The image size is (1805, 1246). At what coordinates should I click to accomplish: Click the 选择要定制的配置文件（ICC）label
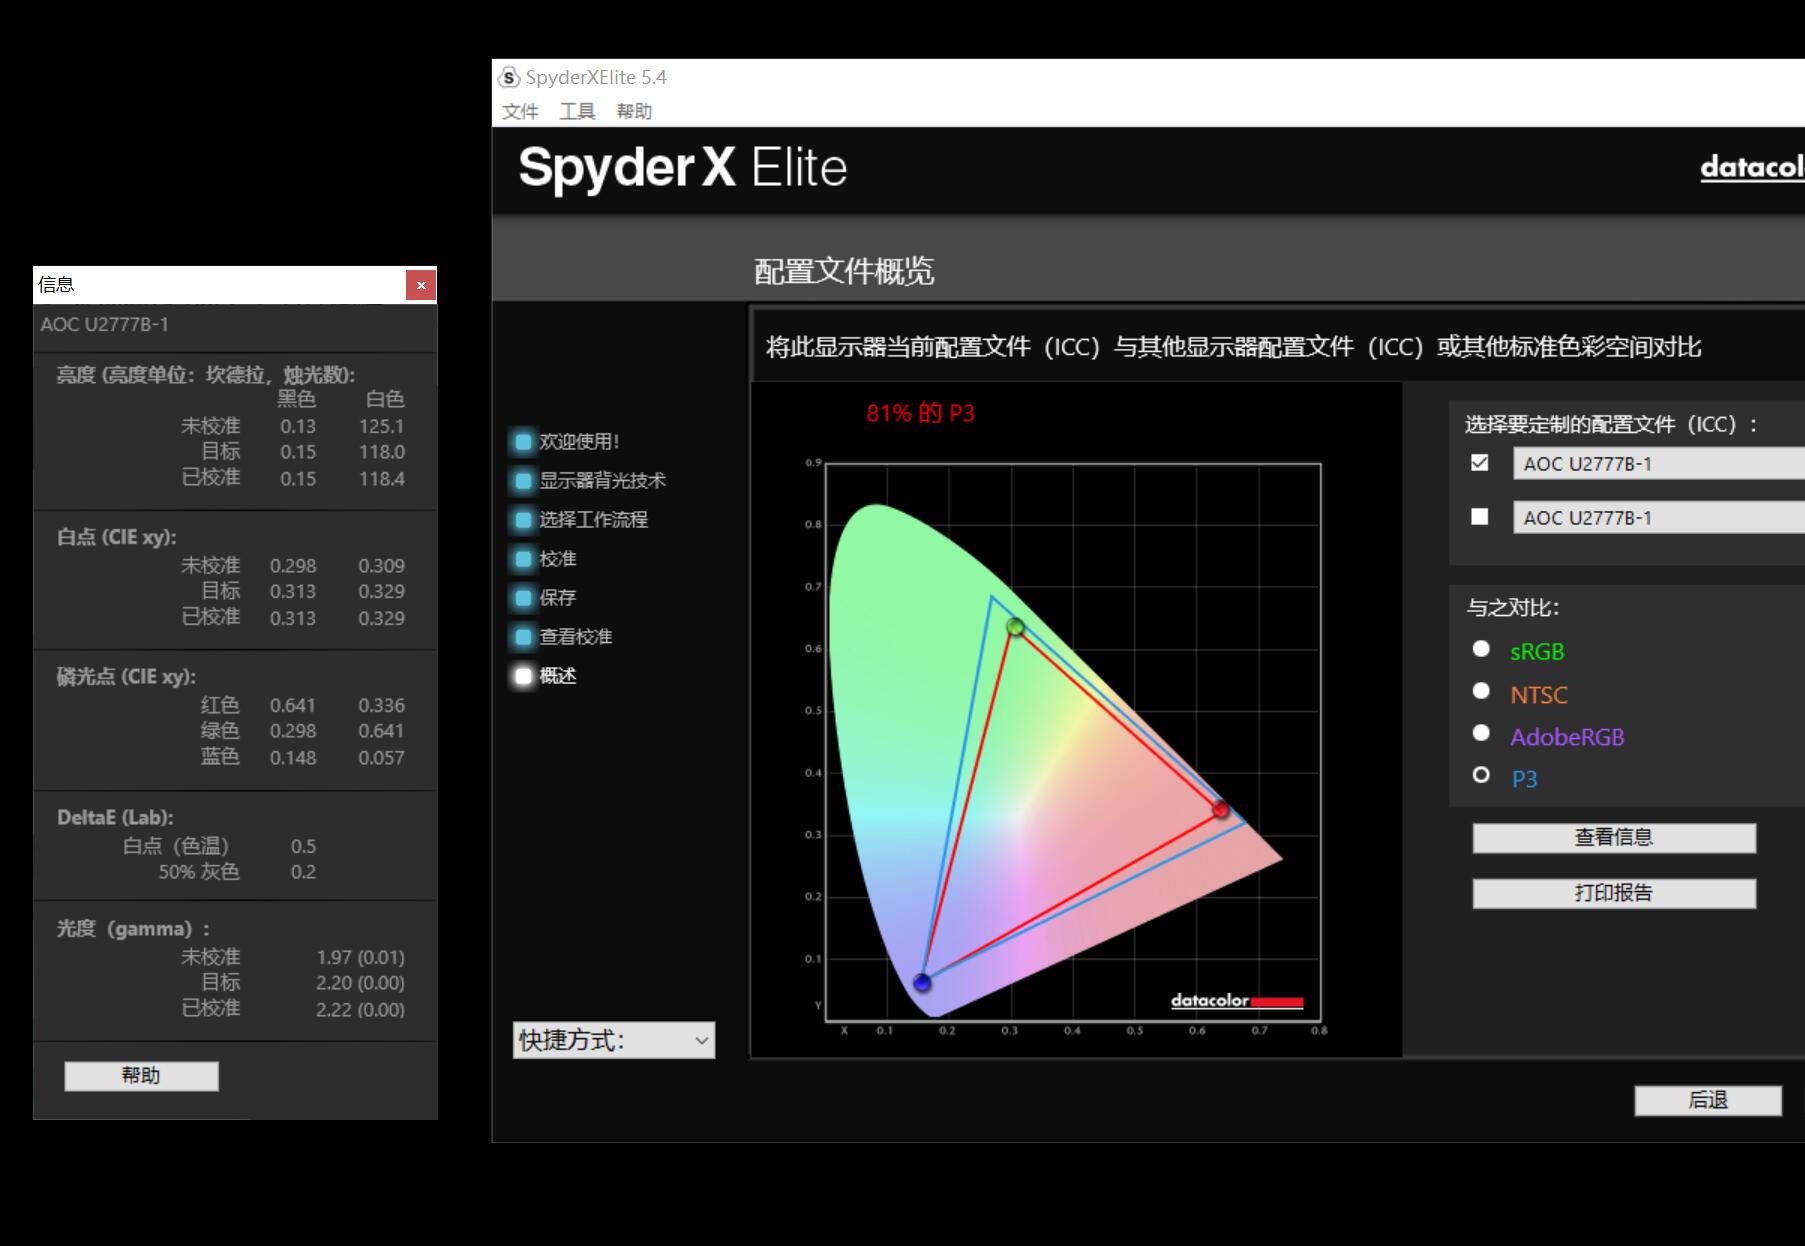[1611, 424]
